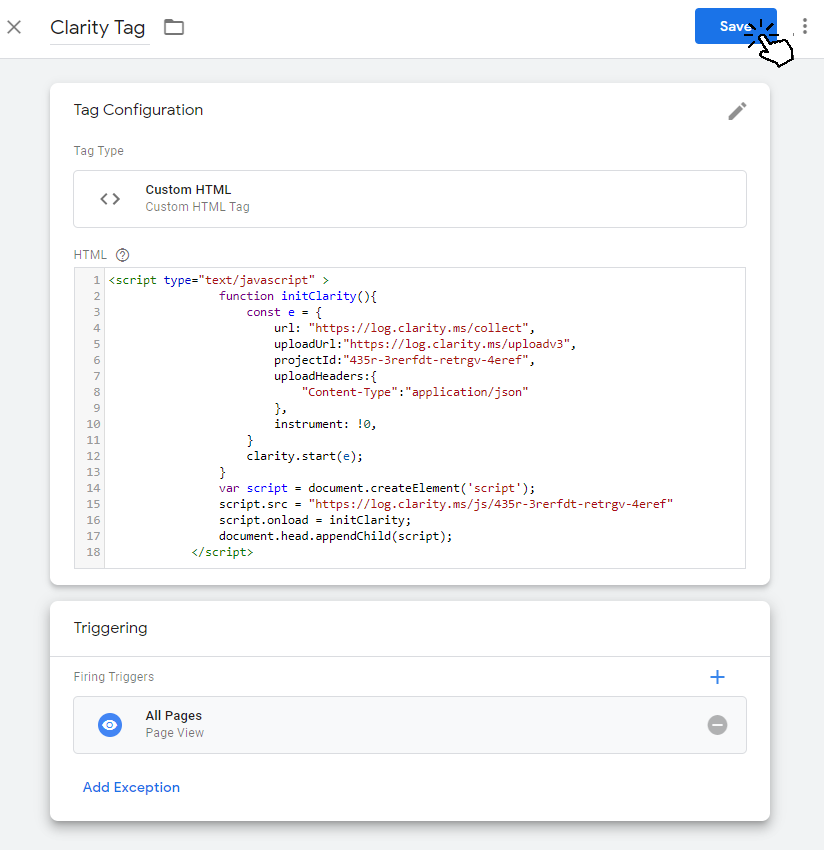Remove the All Pages trigger

pos(717,725)
